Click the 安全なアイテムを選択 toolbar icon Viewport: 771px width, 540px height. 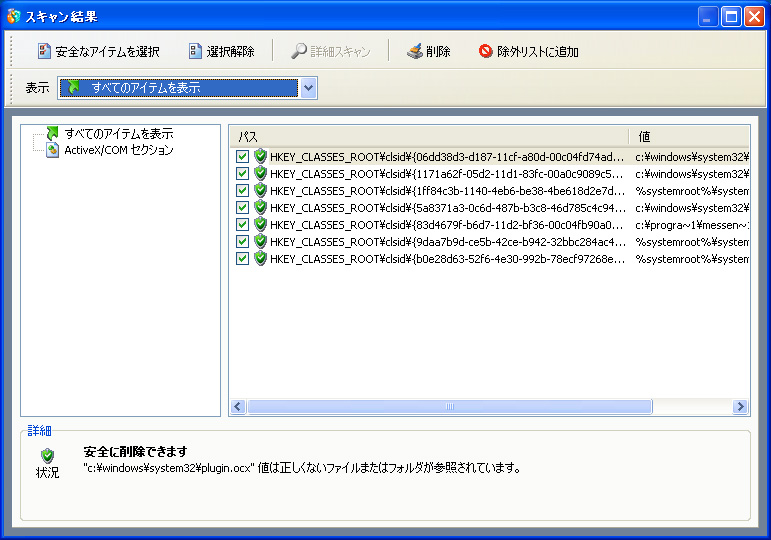click(x=44, y=51)
